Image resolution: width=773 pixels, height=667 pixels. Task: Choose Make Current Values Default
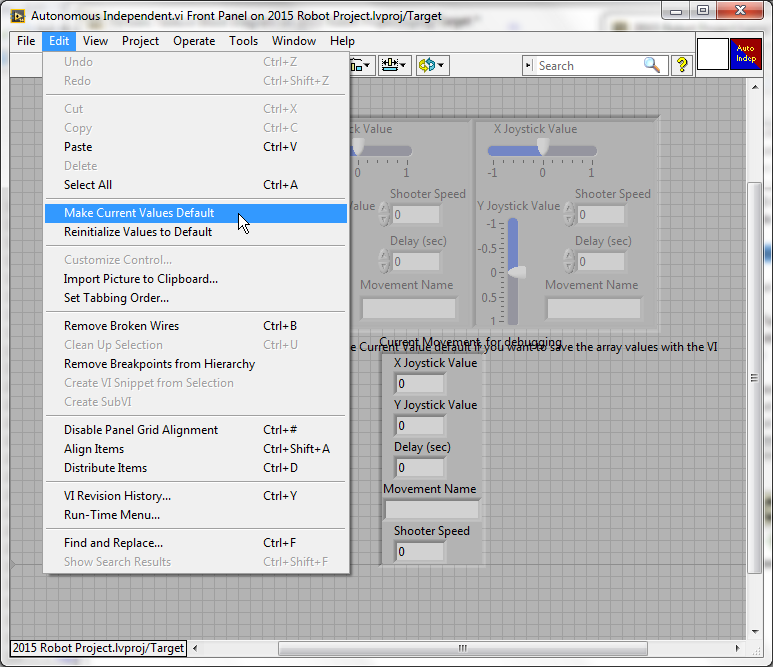[x=139, y=213]
